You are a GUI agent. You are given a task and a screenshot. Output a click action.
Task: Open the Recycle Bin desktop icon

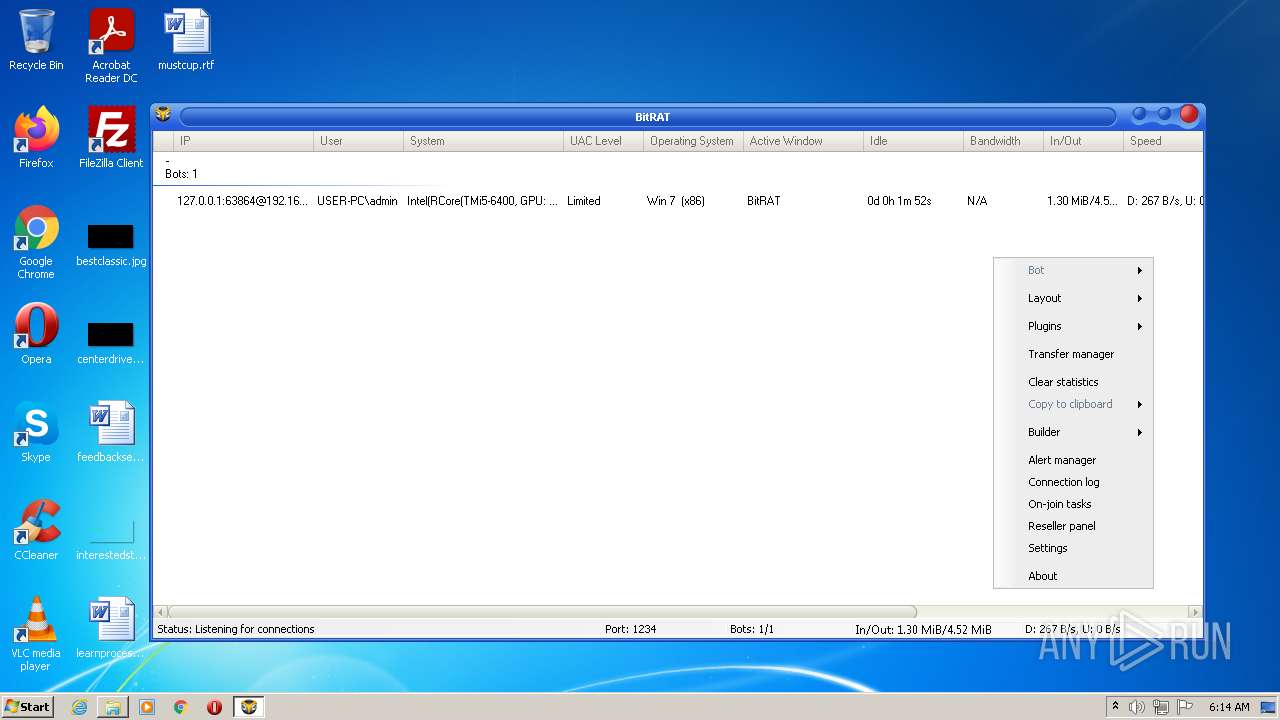(36, 40)
